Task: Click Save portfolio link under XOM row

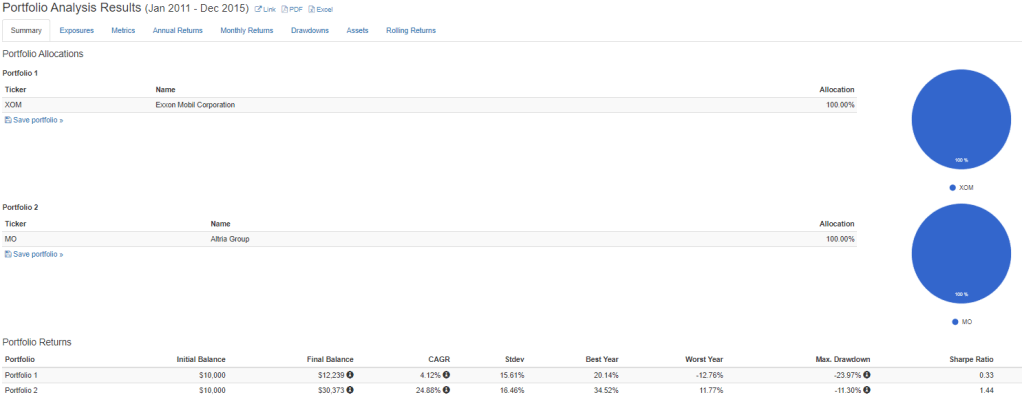Action: coord(37,120)
